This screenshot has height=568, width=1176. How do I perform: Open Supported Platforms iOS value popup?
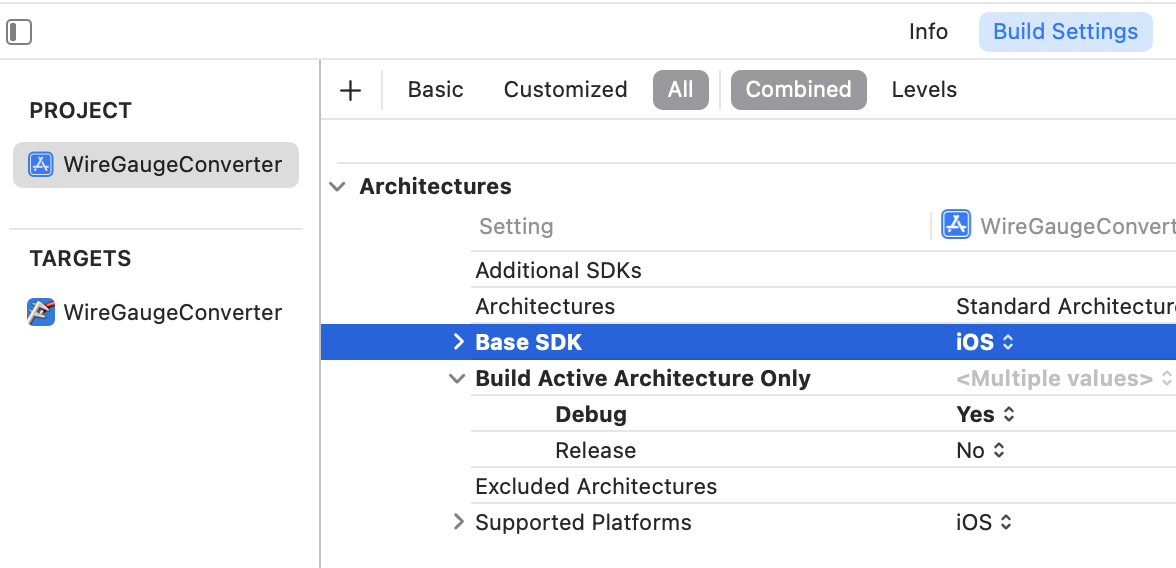pyautogui.click(x=985, y=522)
